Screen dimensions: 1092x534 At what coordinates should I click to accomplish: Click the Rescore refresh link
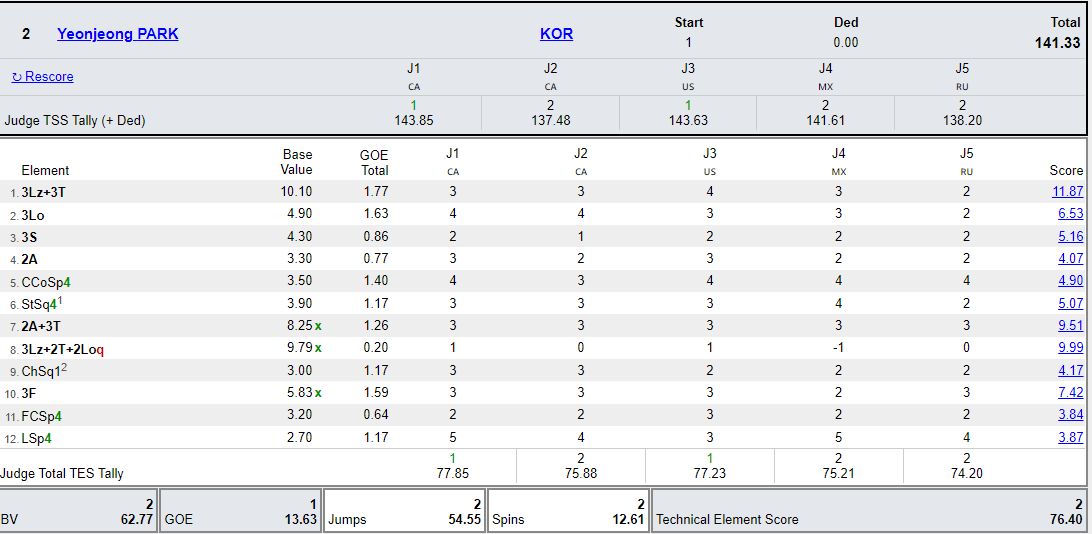pyautogui.click(x=42, y=77)
